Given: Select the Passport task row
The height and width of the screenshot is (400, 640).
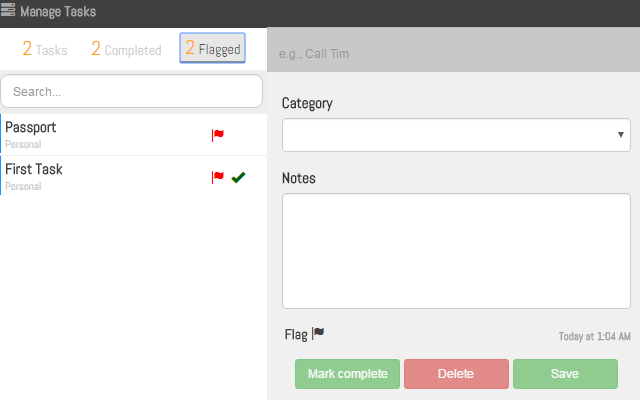Looking at the screenshot, I should [x=100, y=135].
